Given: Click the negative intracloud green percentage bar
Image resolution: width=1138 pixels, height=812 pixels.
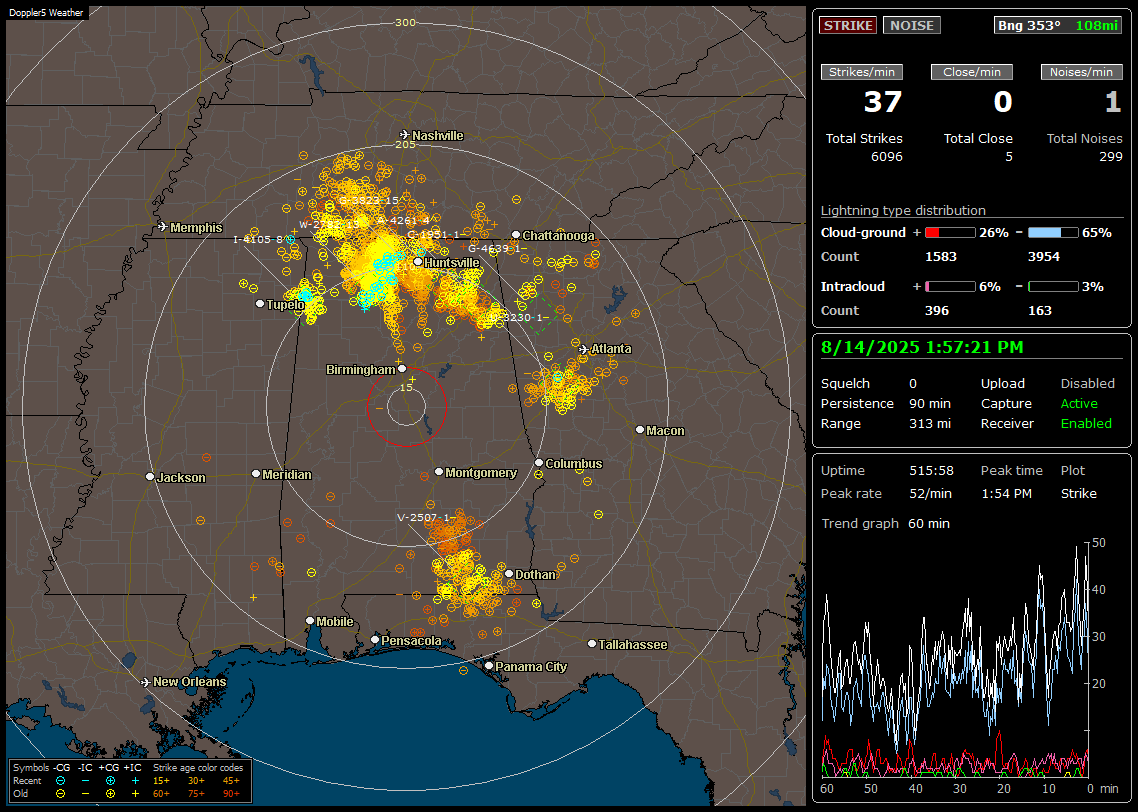Looking at the screenshot, I should 1053,287.
